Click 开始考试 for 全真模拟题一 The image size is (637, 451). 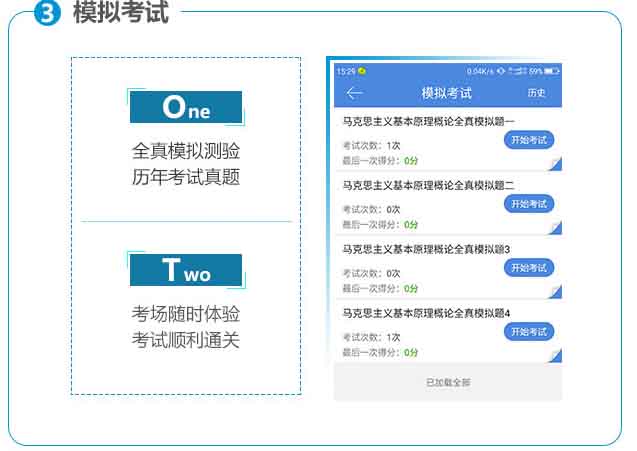(x=528, y=140)
